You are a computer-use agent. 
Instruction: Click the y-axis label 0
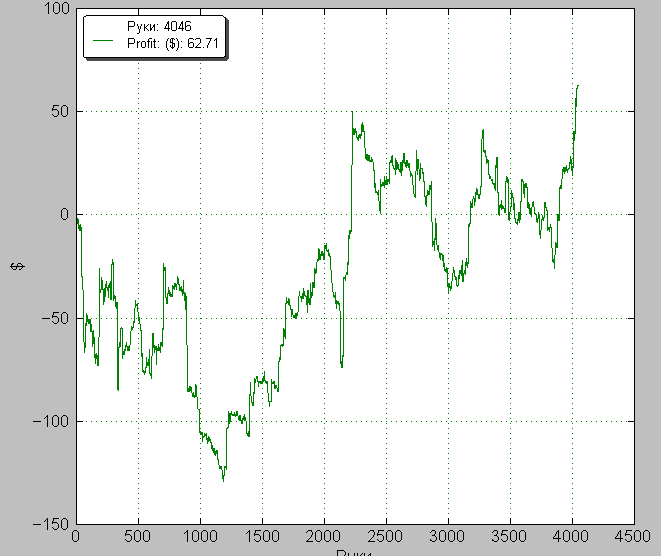[64, 215]
